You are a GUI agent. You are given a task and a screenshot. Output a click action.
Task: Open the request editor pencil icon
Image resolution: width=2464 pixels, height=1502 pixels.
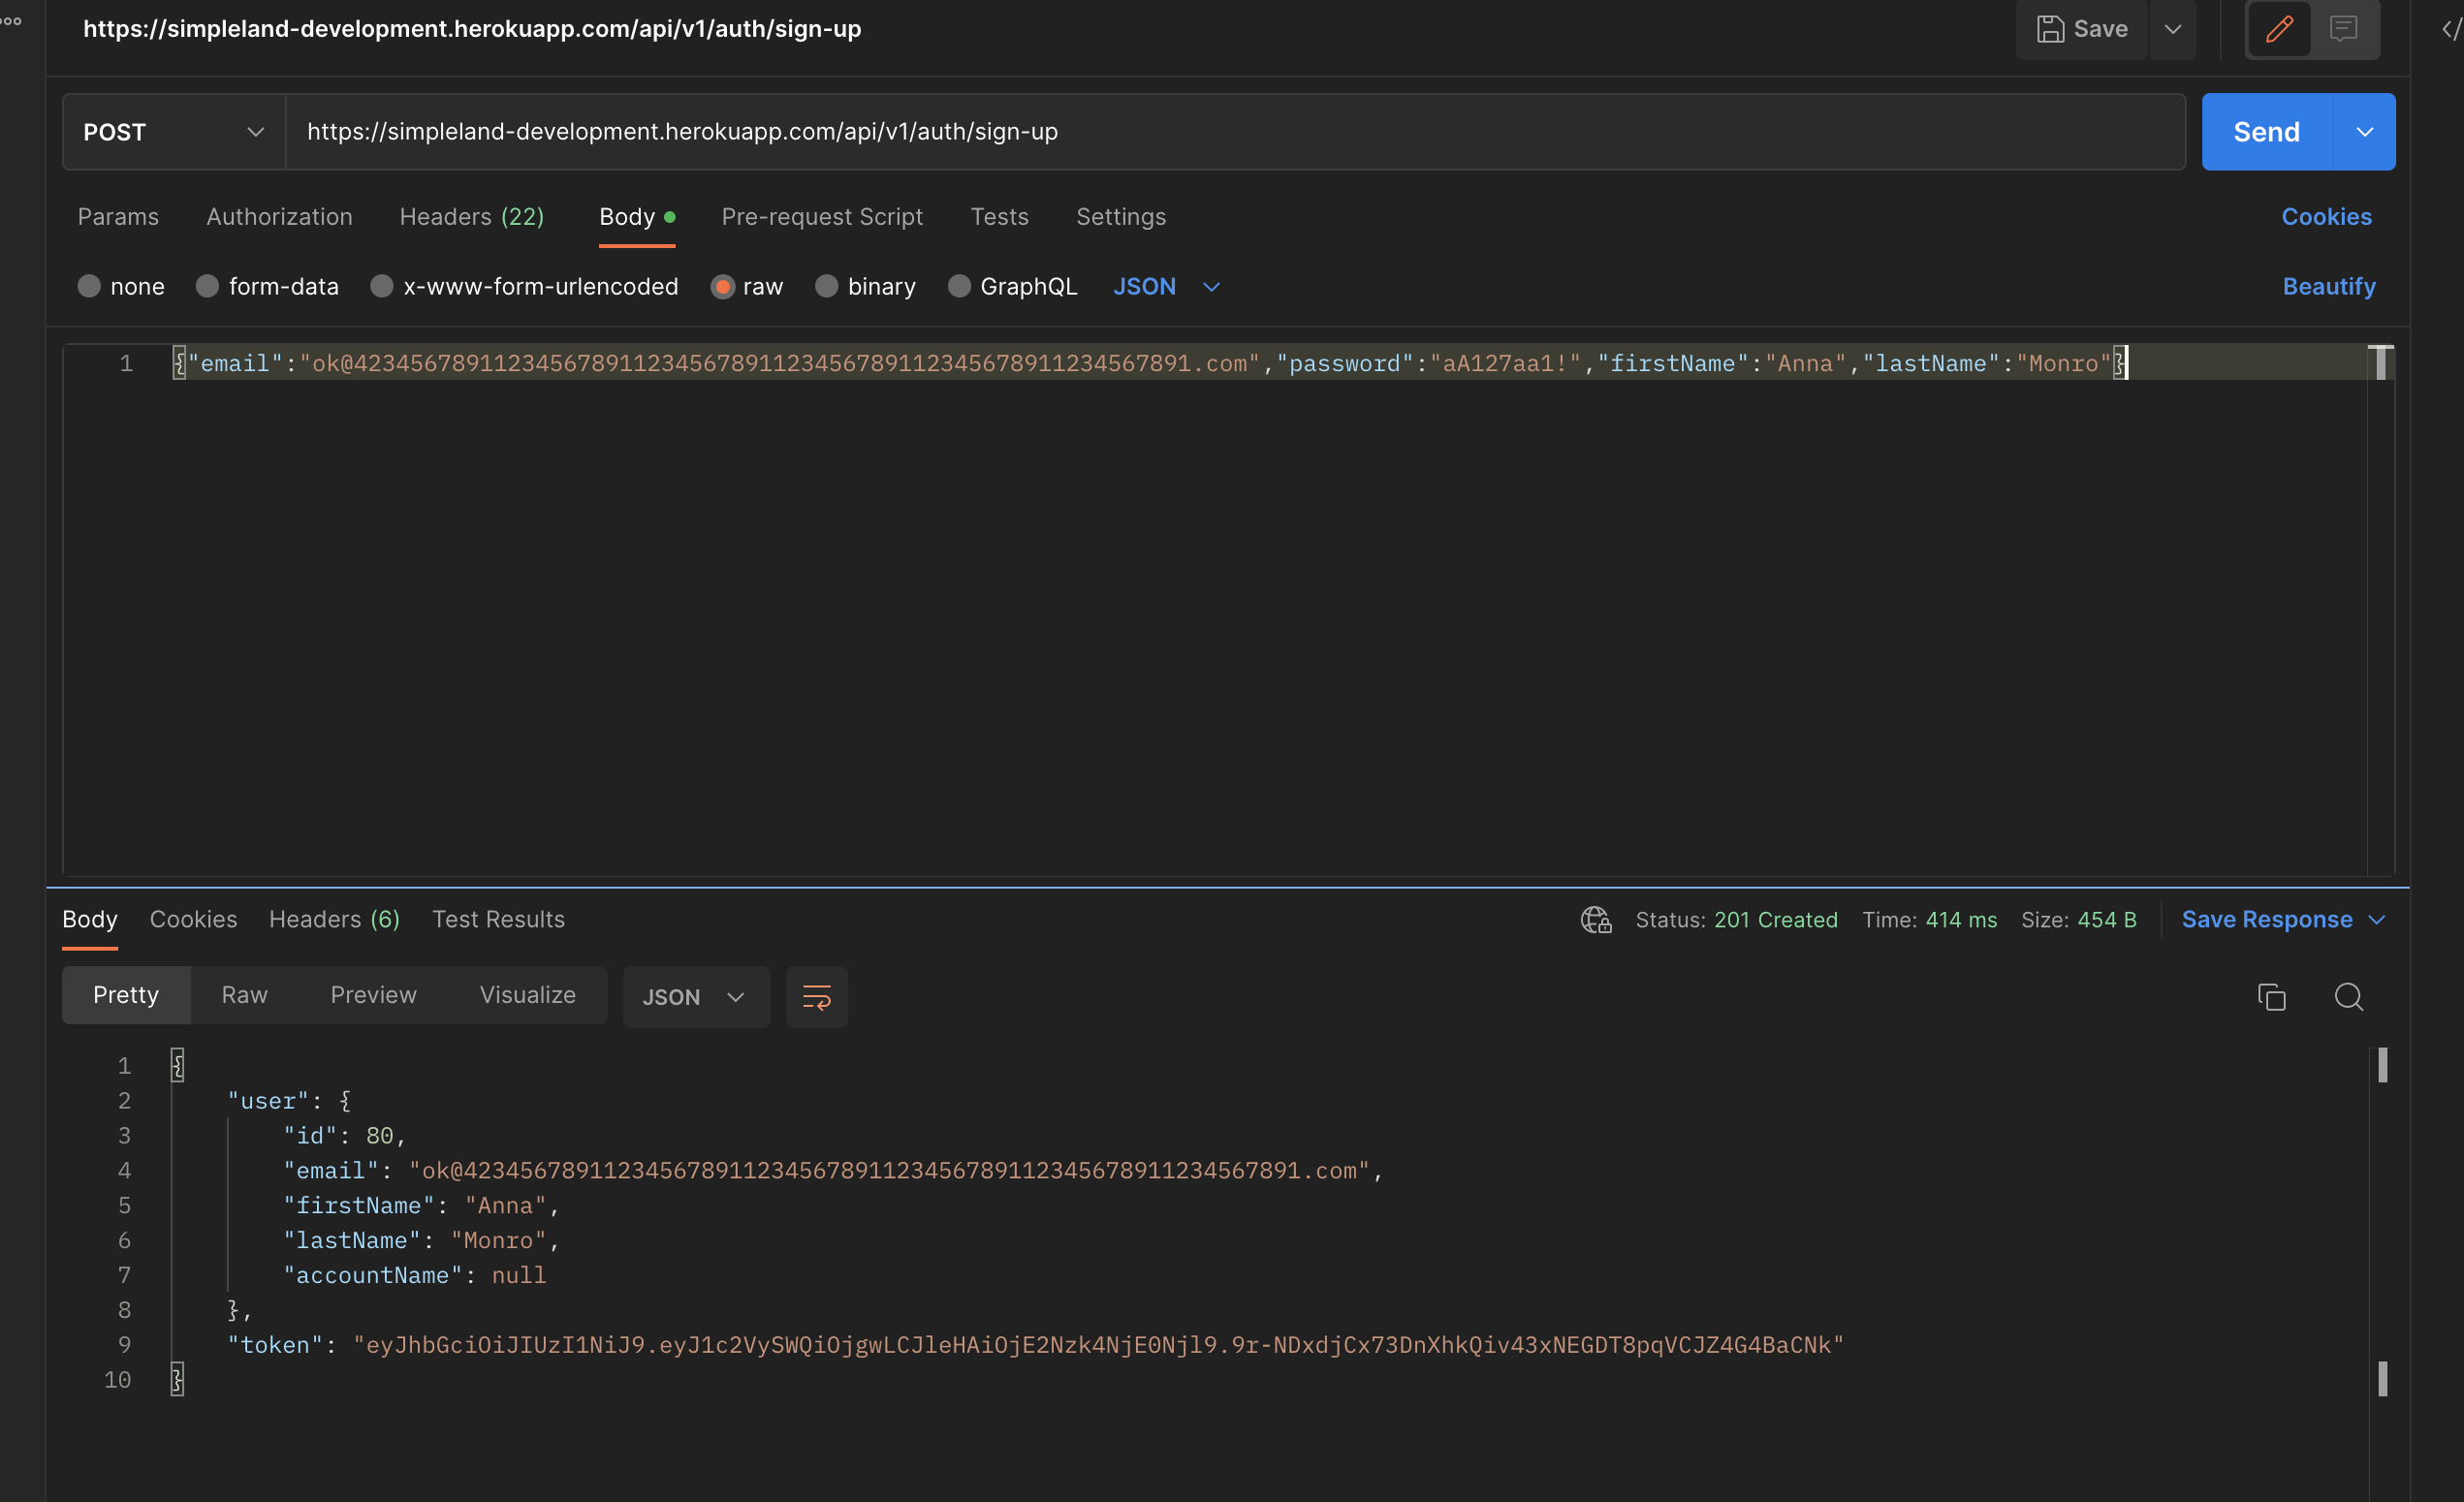(x=2278, y=29)
